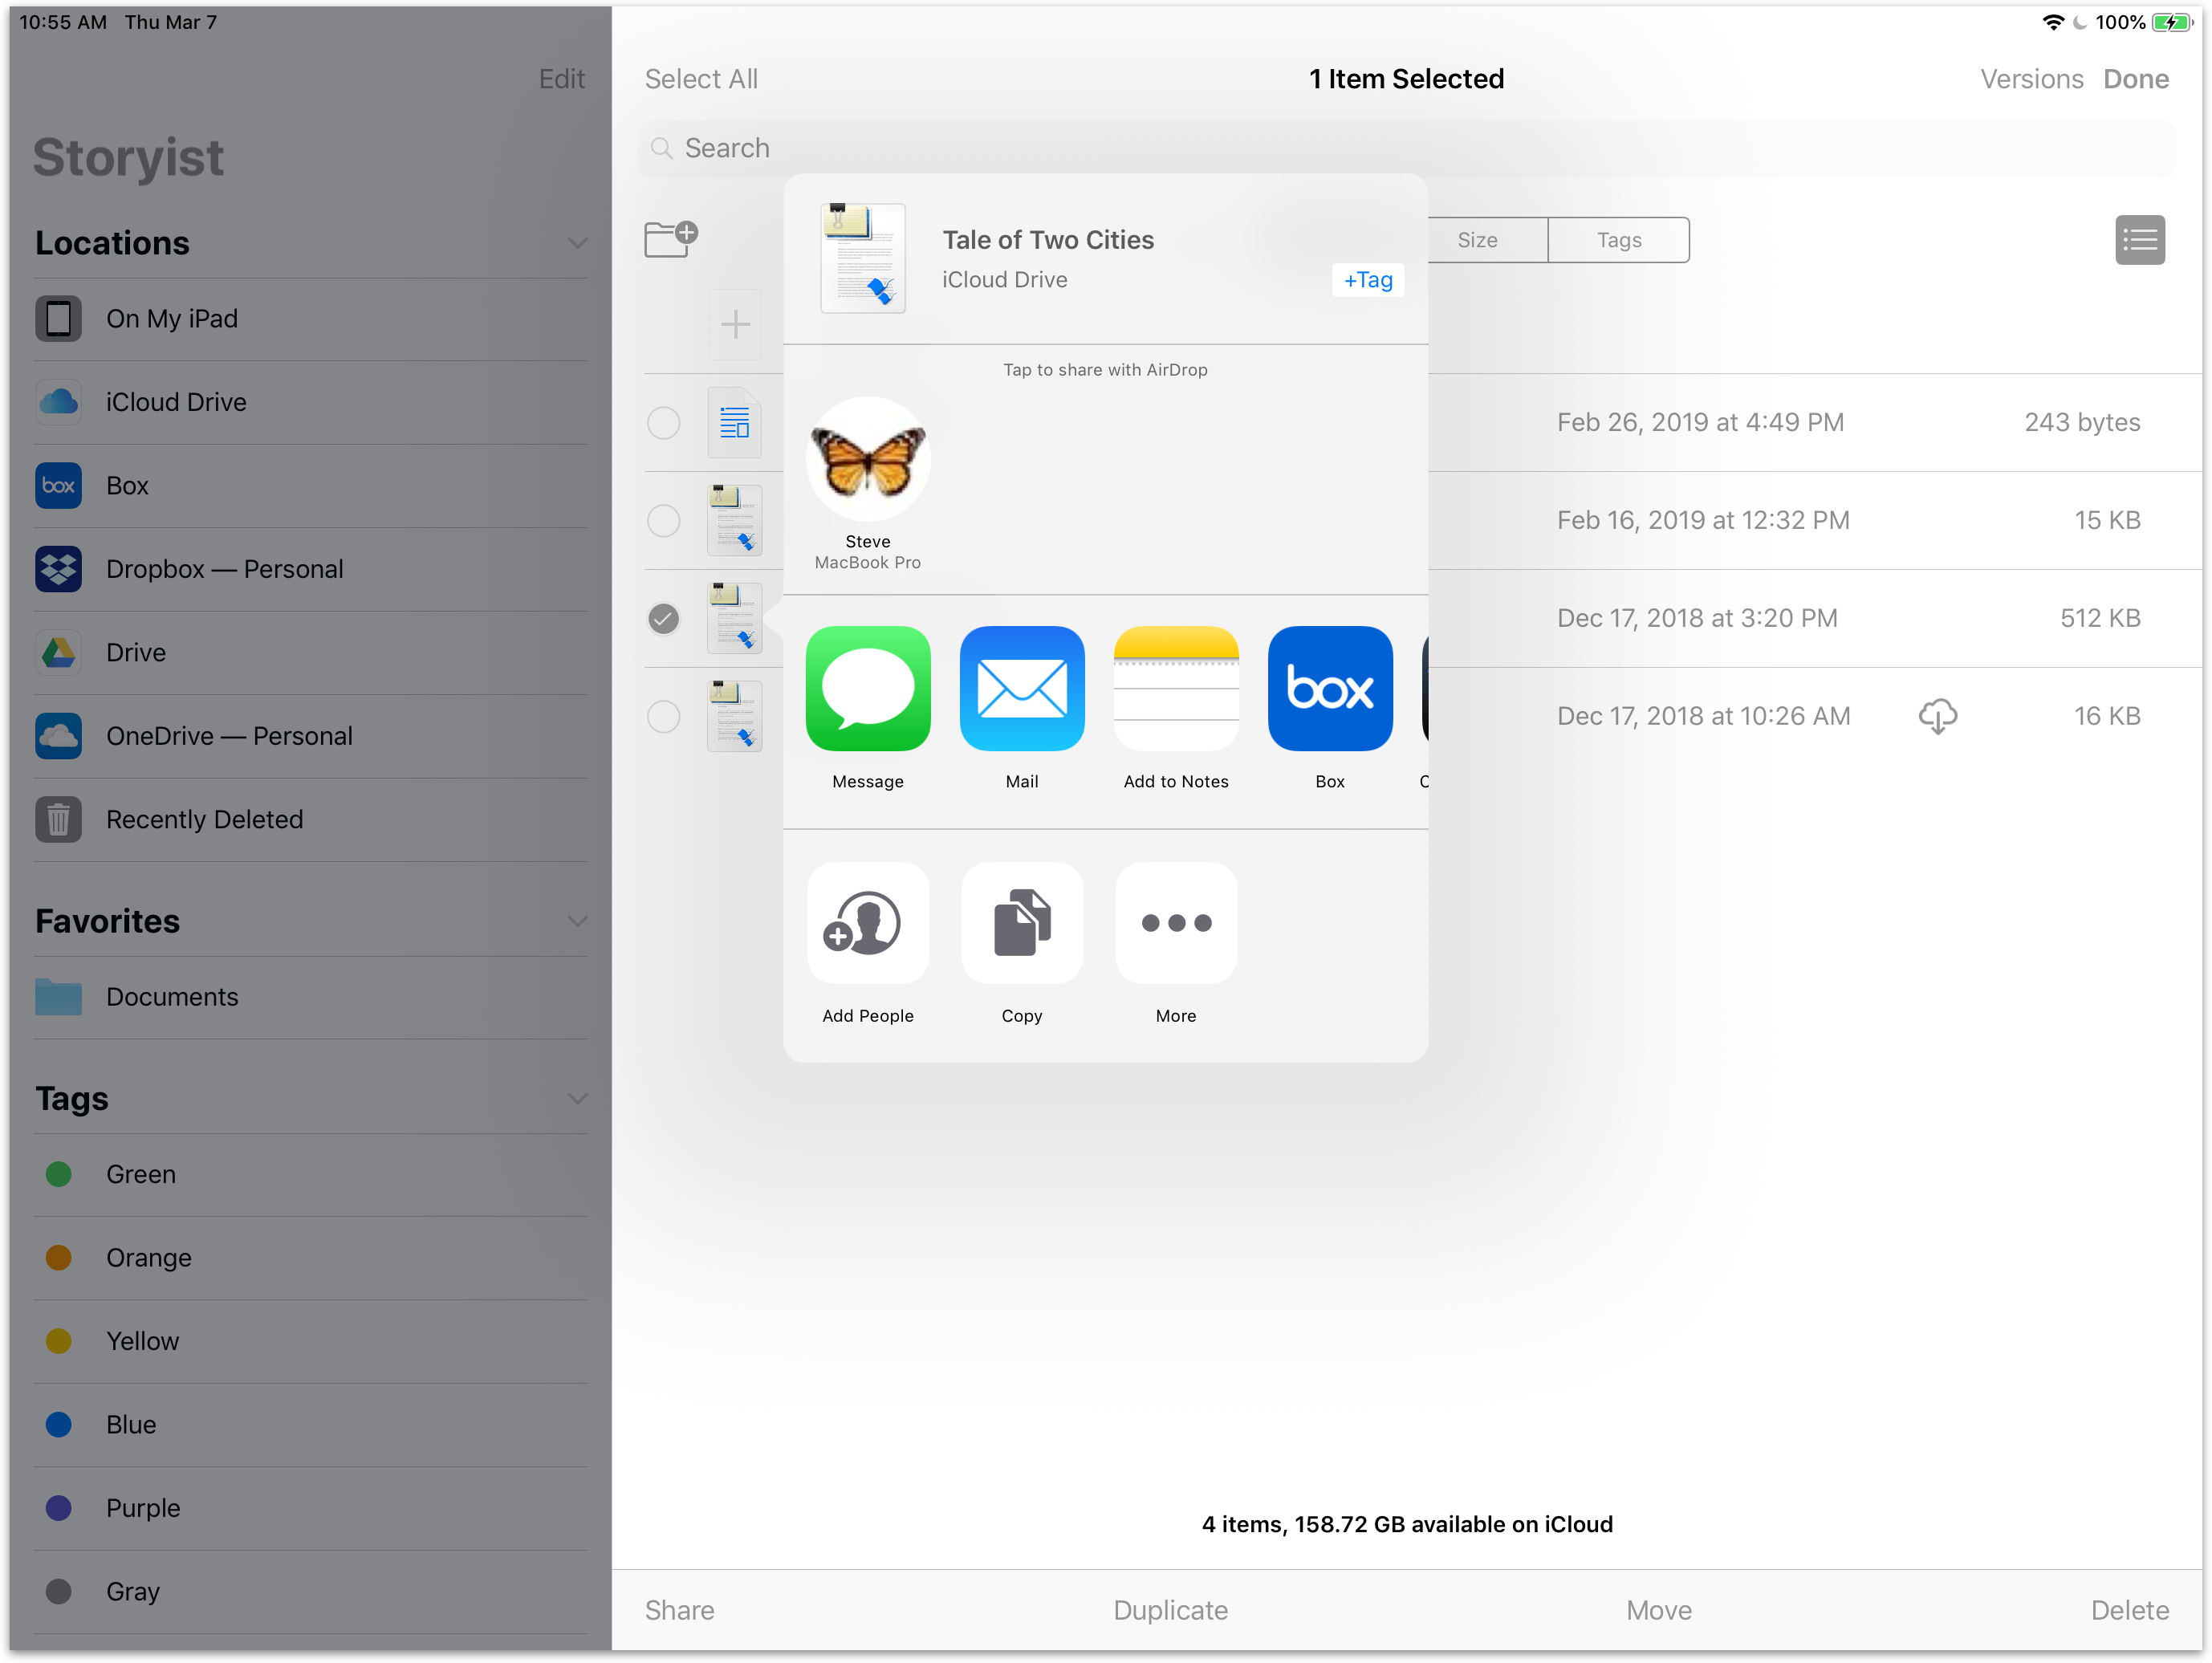Tap Select All
The height and width of the screenshot is (1663, 2212).
[701, 79]
